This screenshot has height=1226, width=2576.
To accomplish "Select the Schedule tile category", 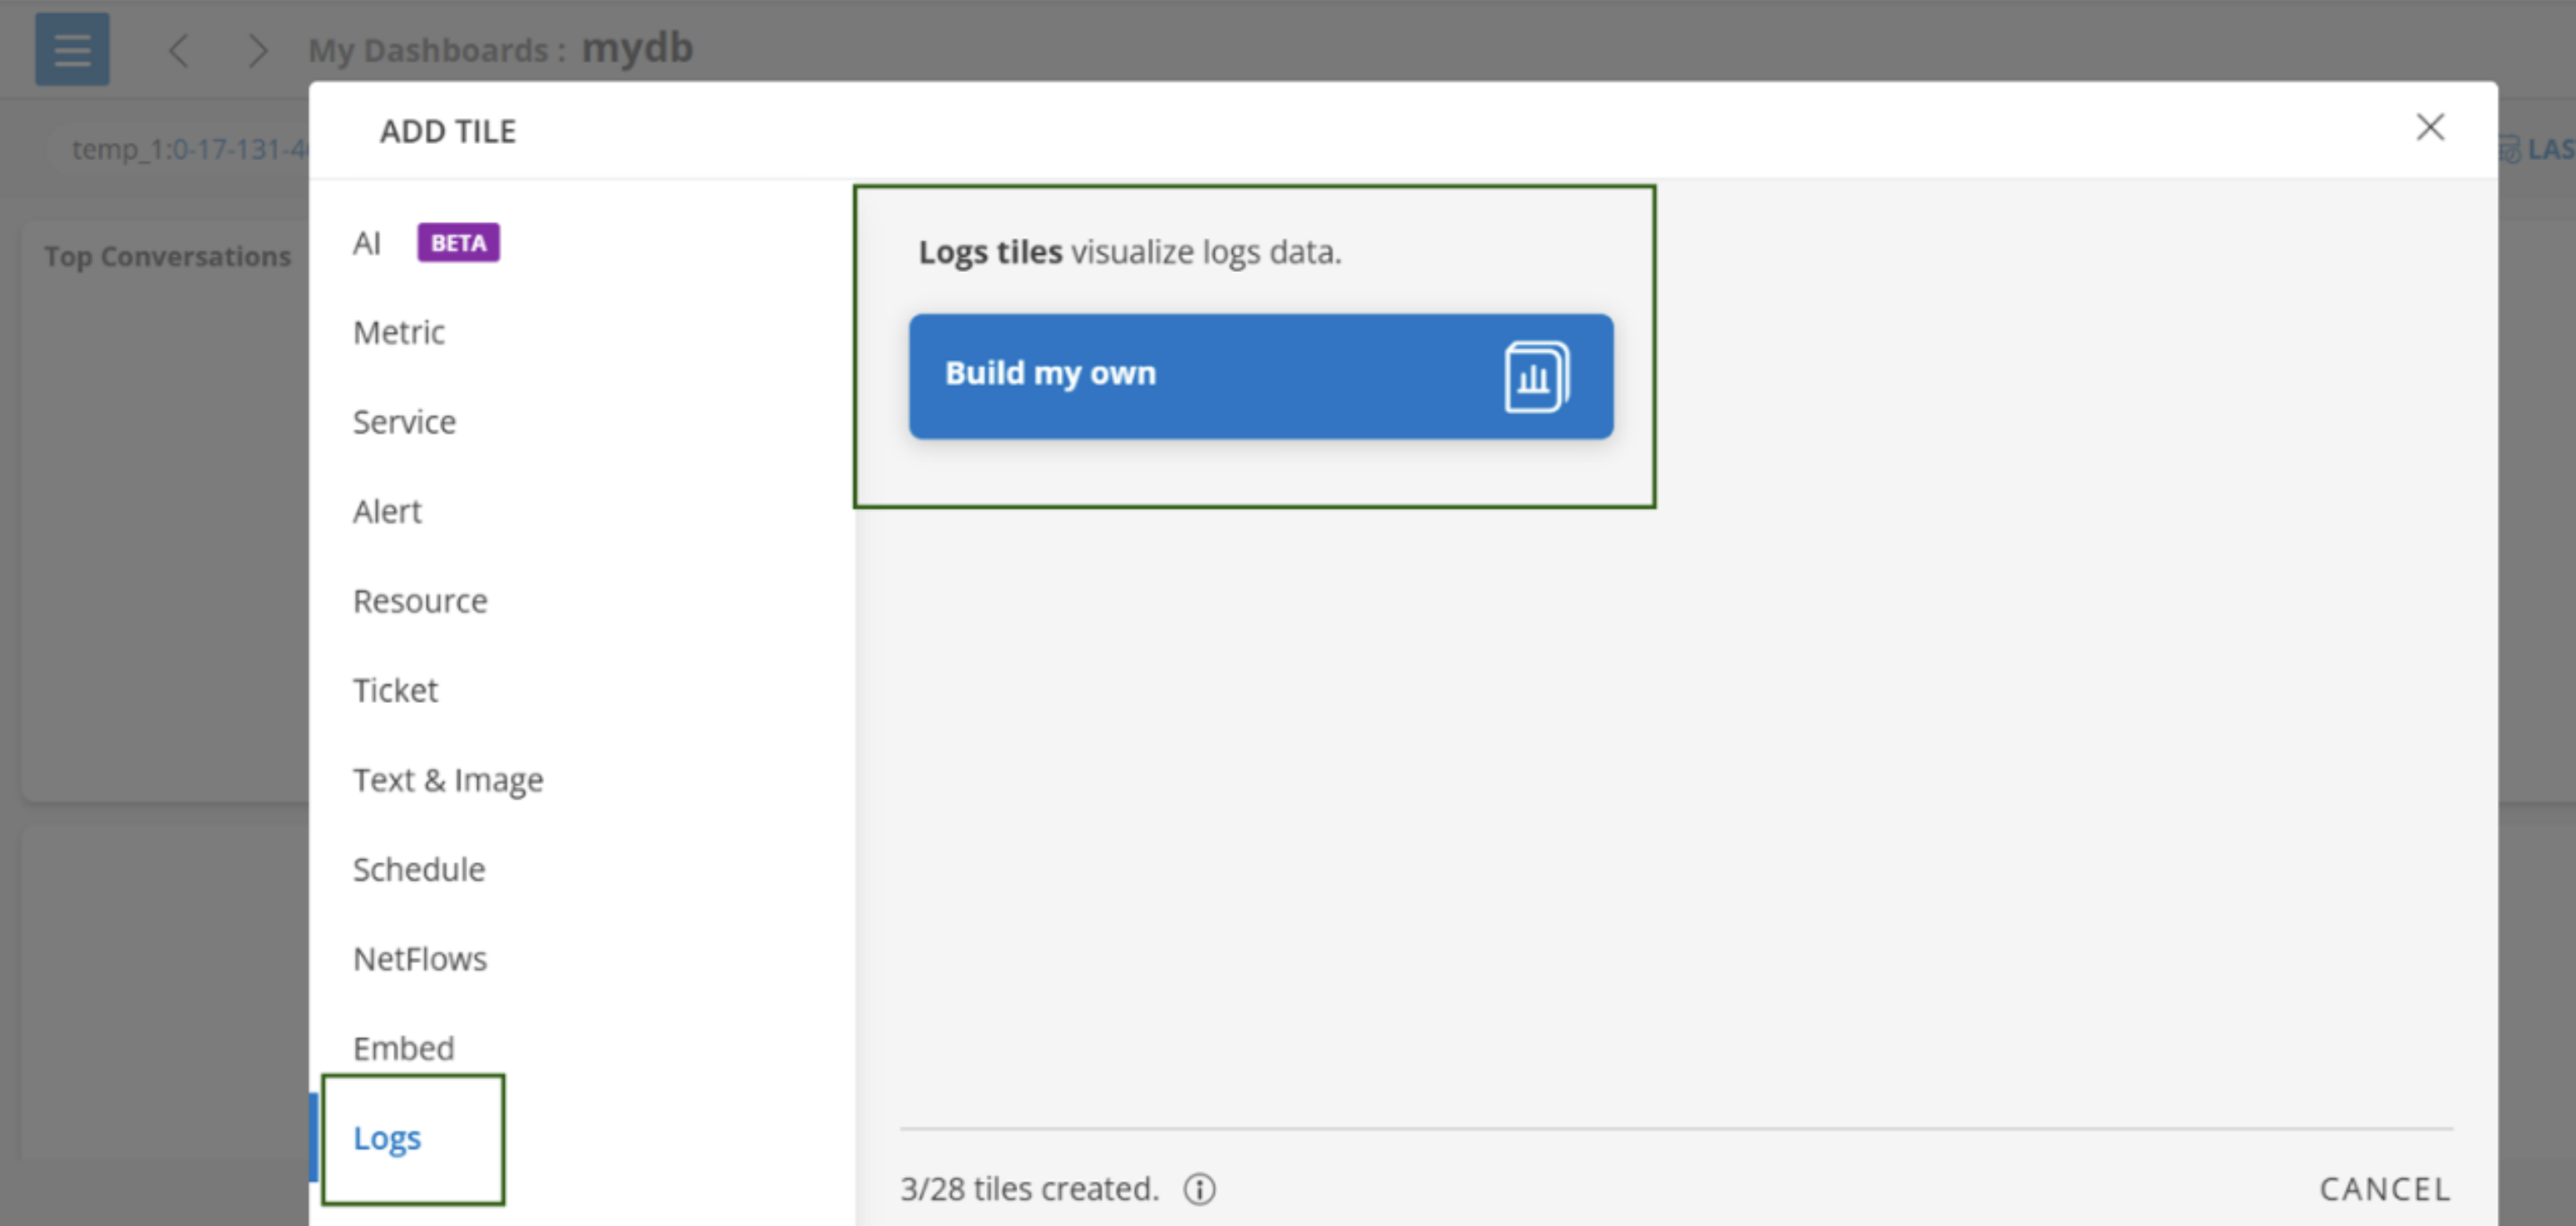I will (x=419, y=869).
